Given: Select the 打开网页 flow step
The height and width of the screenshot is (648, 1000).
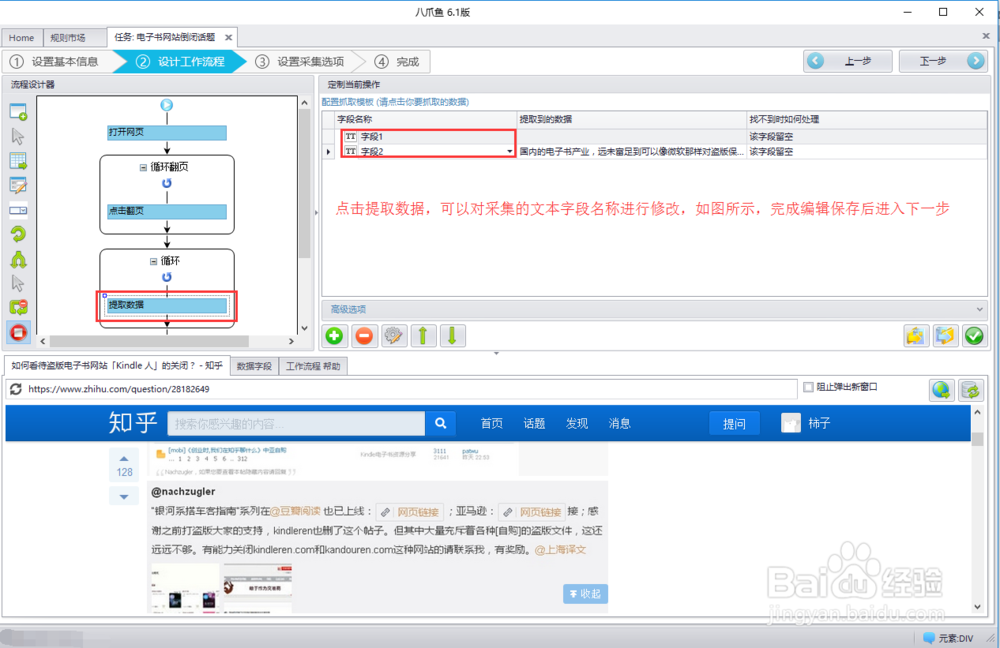Looking at the screenshot, I should 166,133.
